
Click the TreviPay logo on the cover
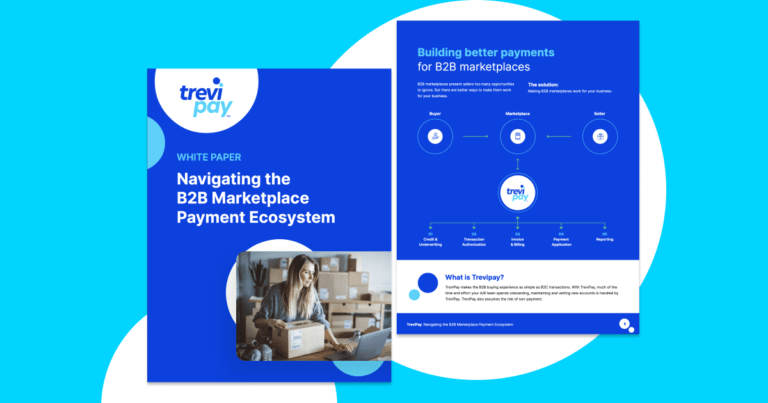tap(206, 97)
